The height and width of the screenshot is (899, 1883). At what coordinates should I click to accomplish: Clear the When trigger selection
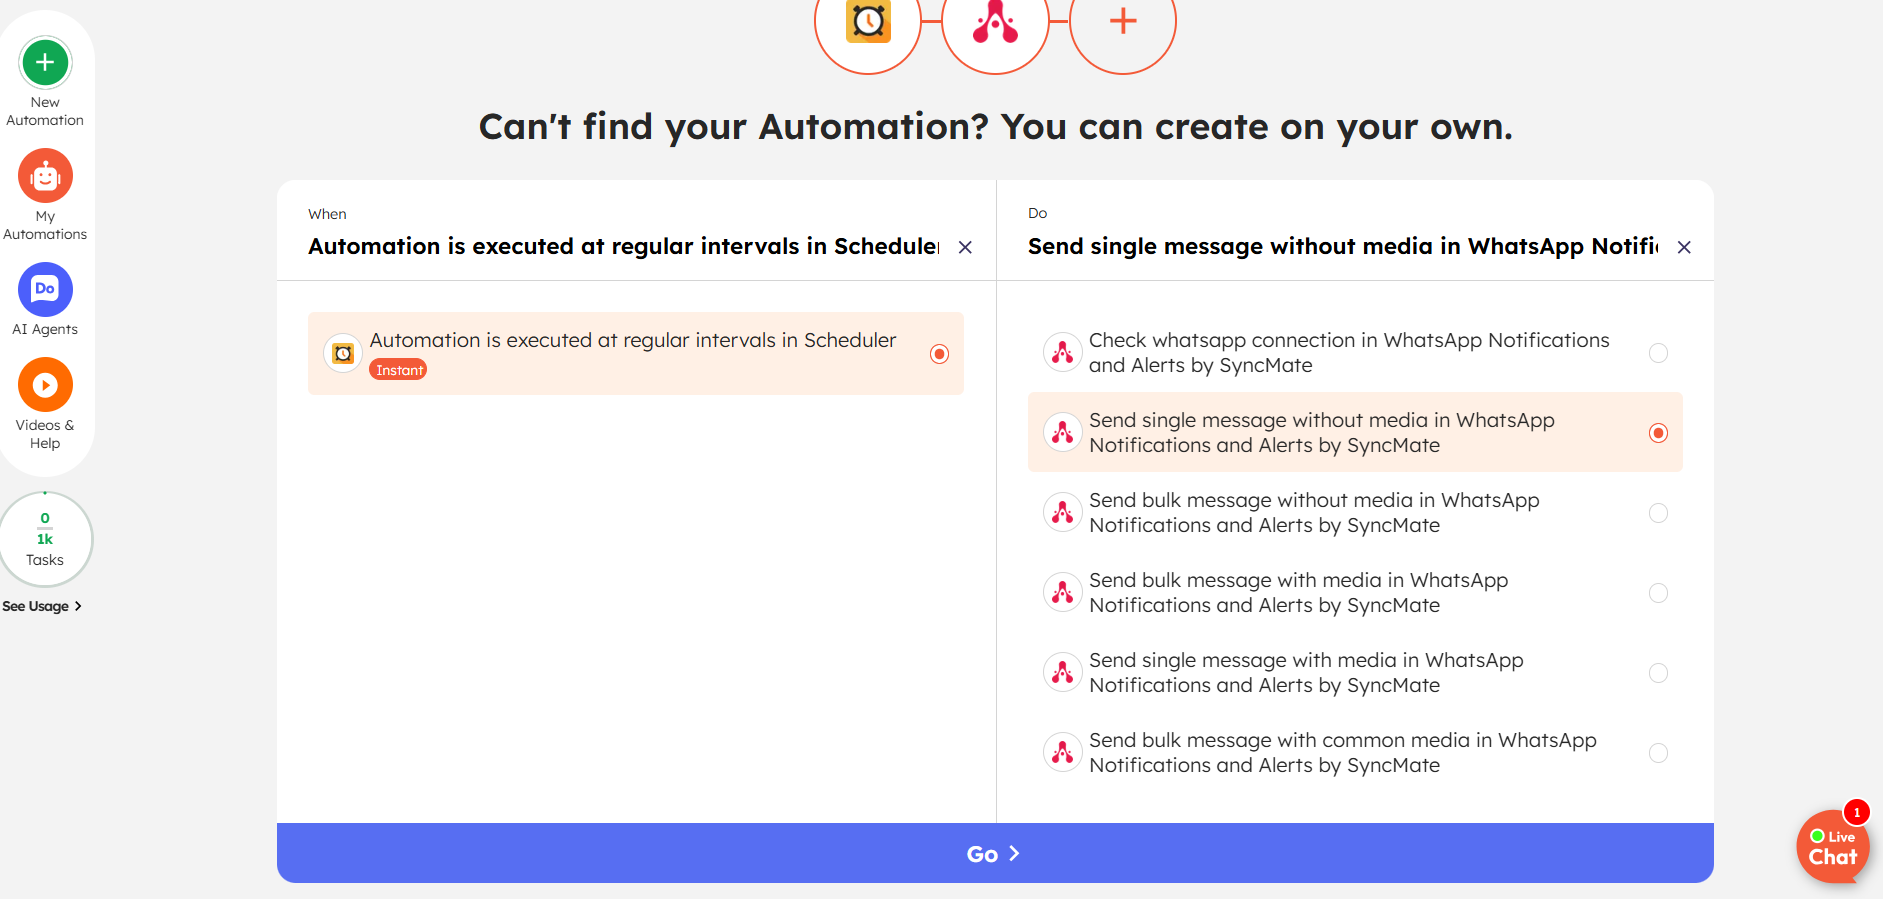[x=965, y=247]
